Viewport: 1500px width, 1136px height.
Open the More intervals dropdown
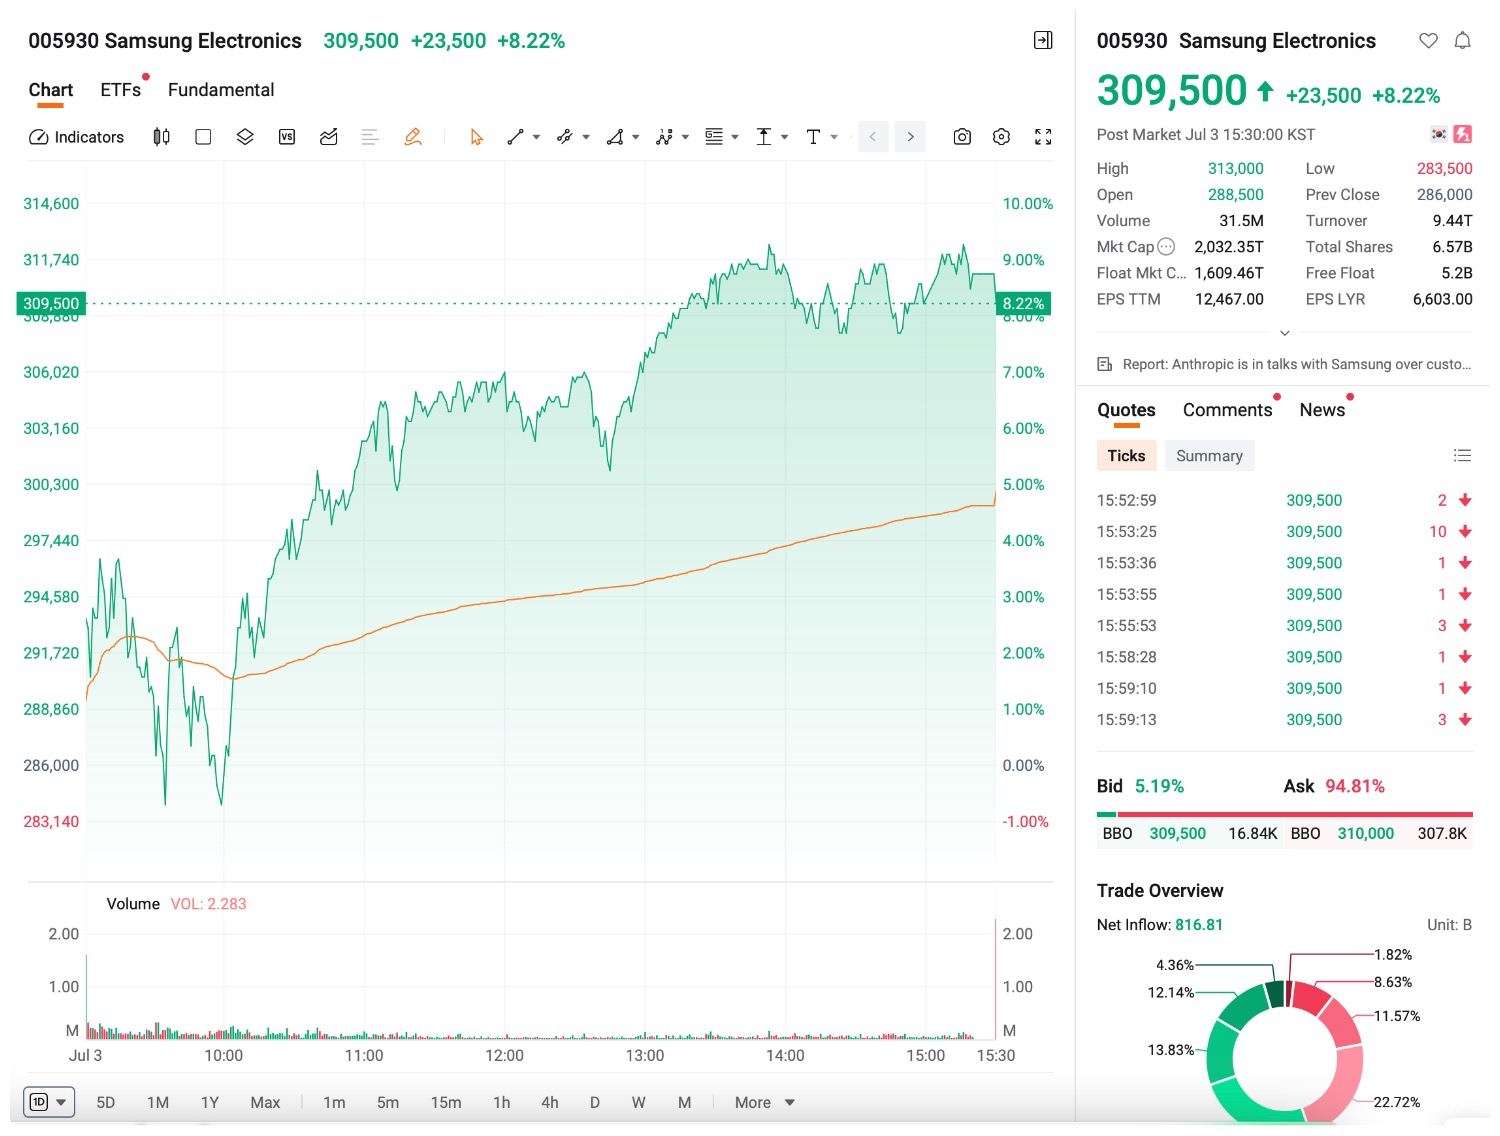(x=765, y=1102)
